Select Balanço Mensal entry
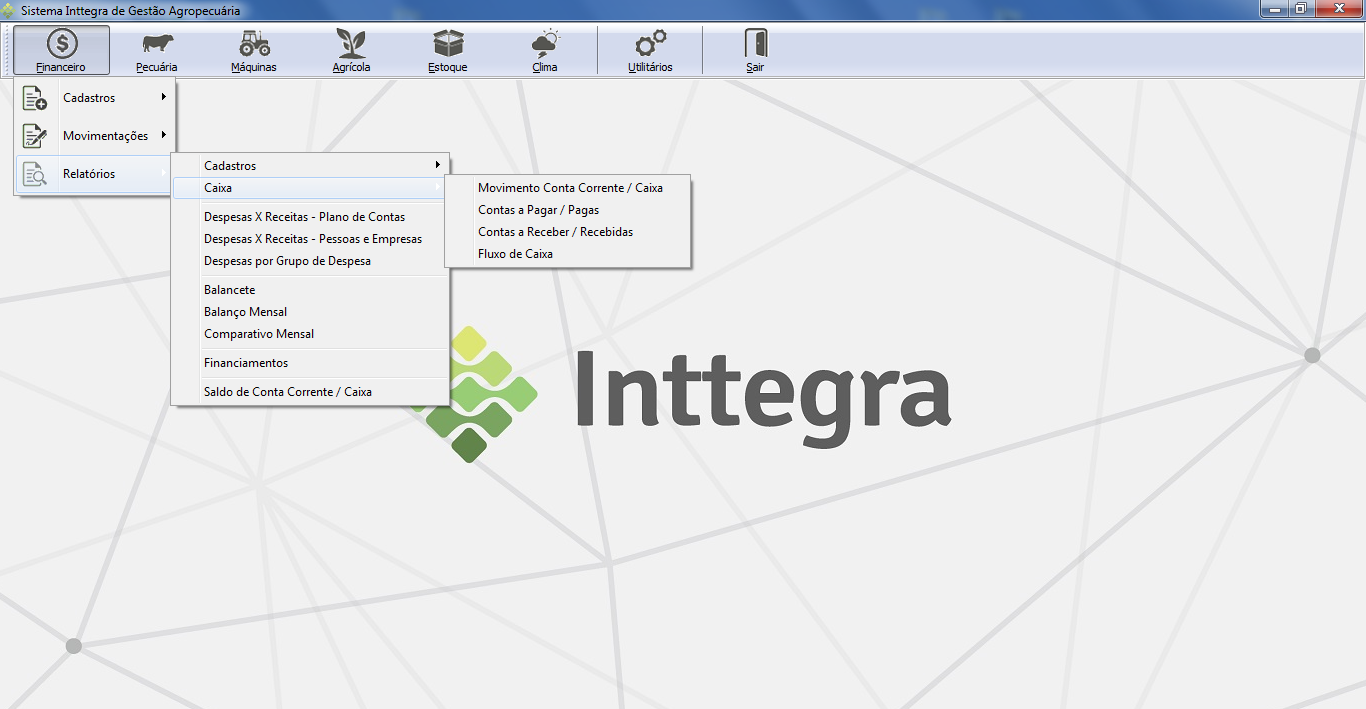This screenshot has height=709, width=1366. 245,312
